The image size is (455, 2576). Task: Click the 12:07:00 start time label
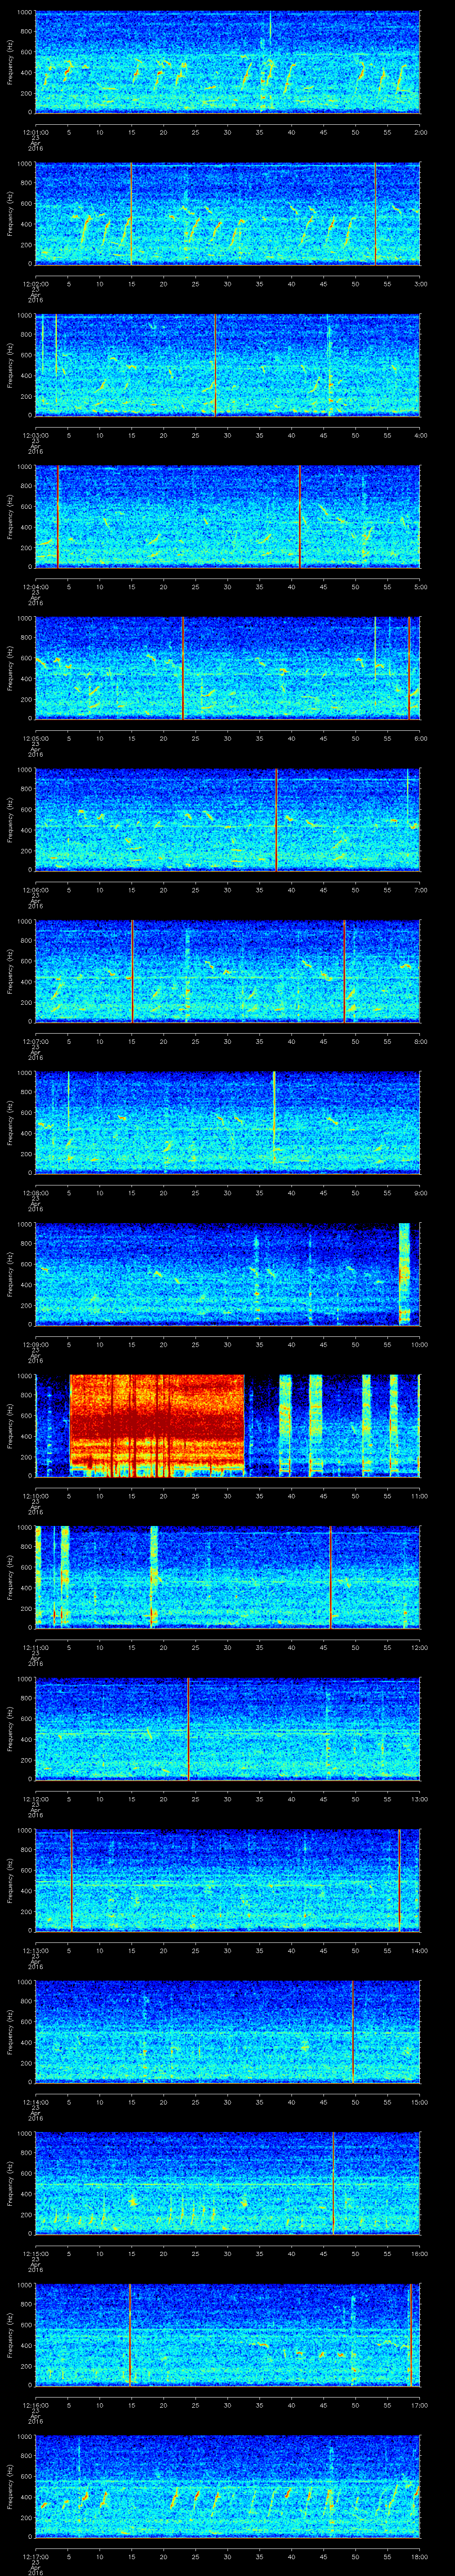pos(35,1041)
